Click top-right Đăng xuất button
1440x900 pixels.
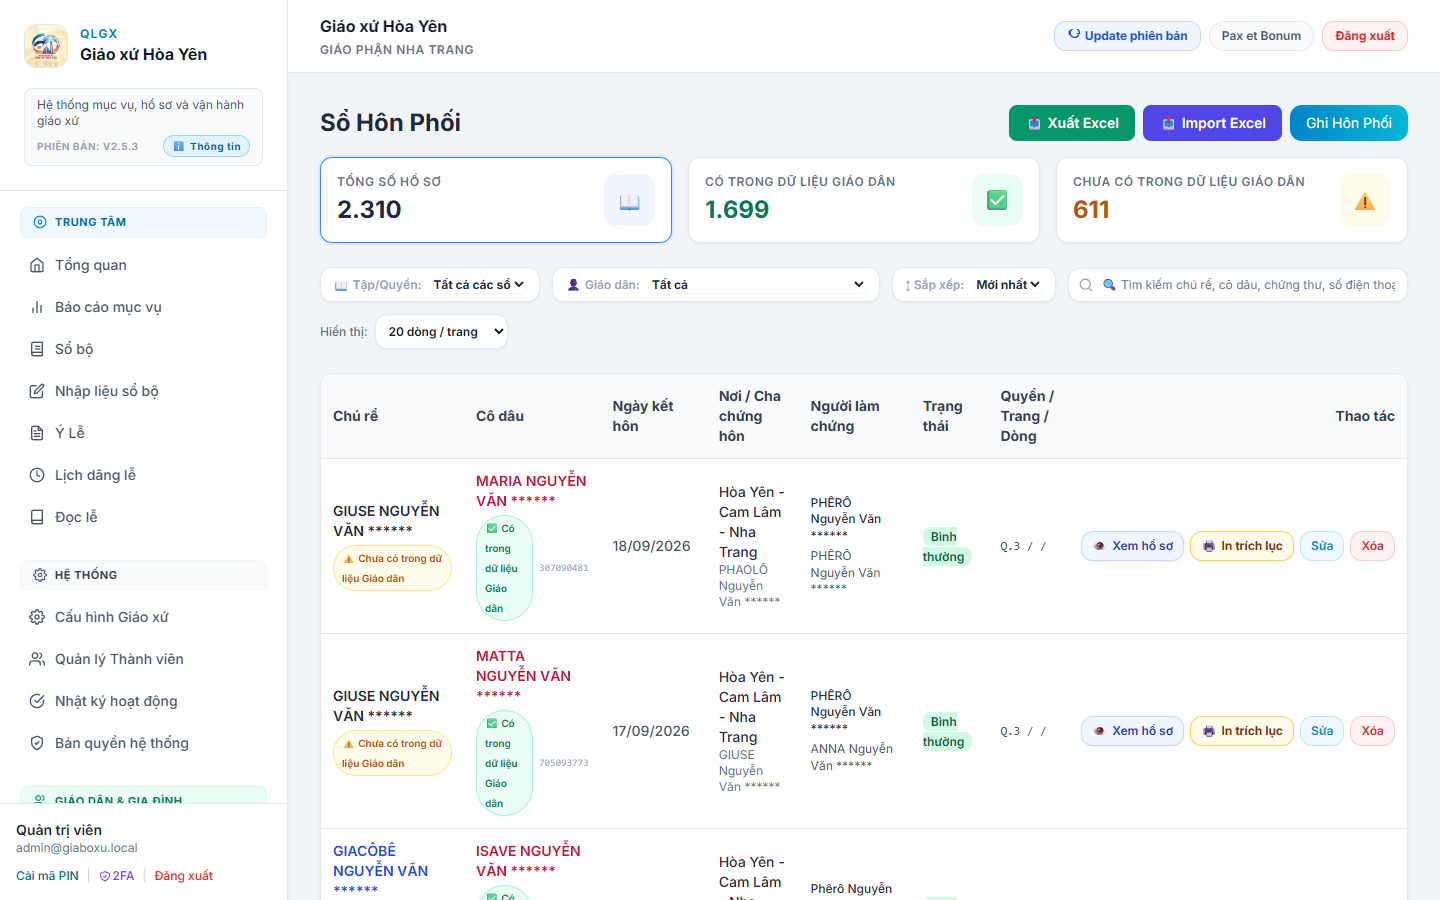click(1365, 36)
